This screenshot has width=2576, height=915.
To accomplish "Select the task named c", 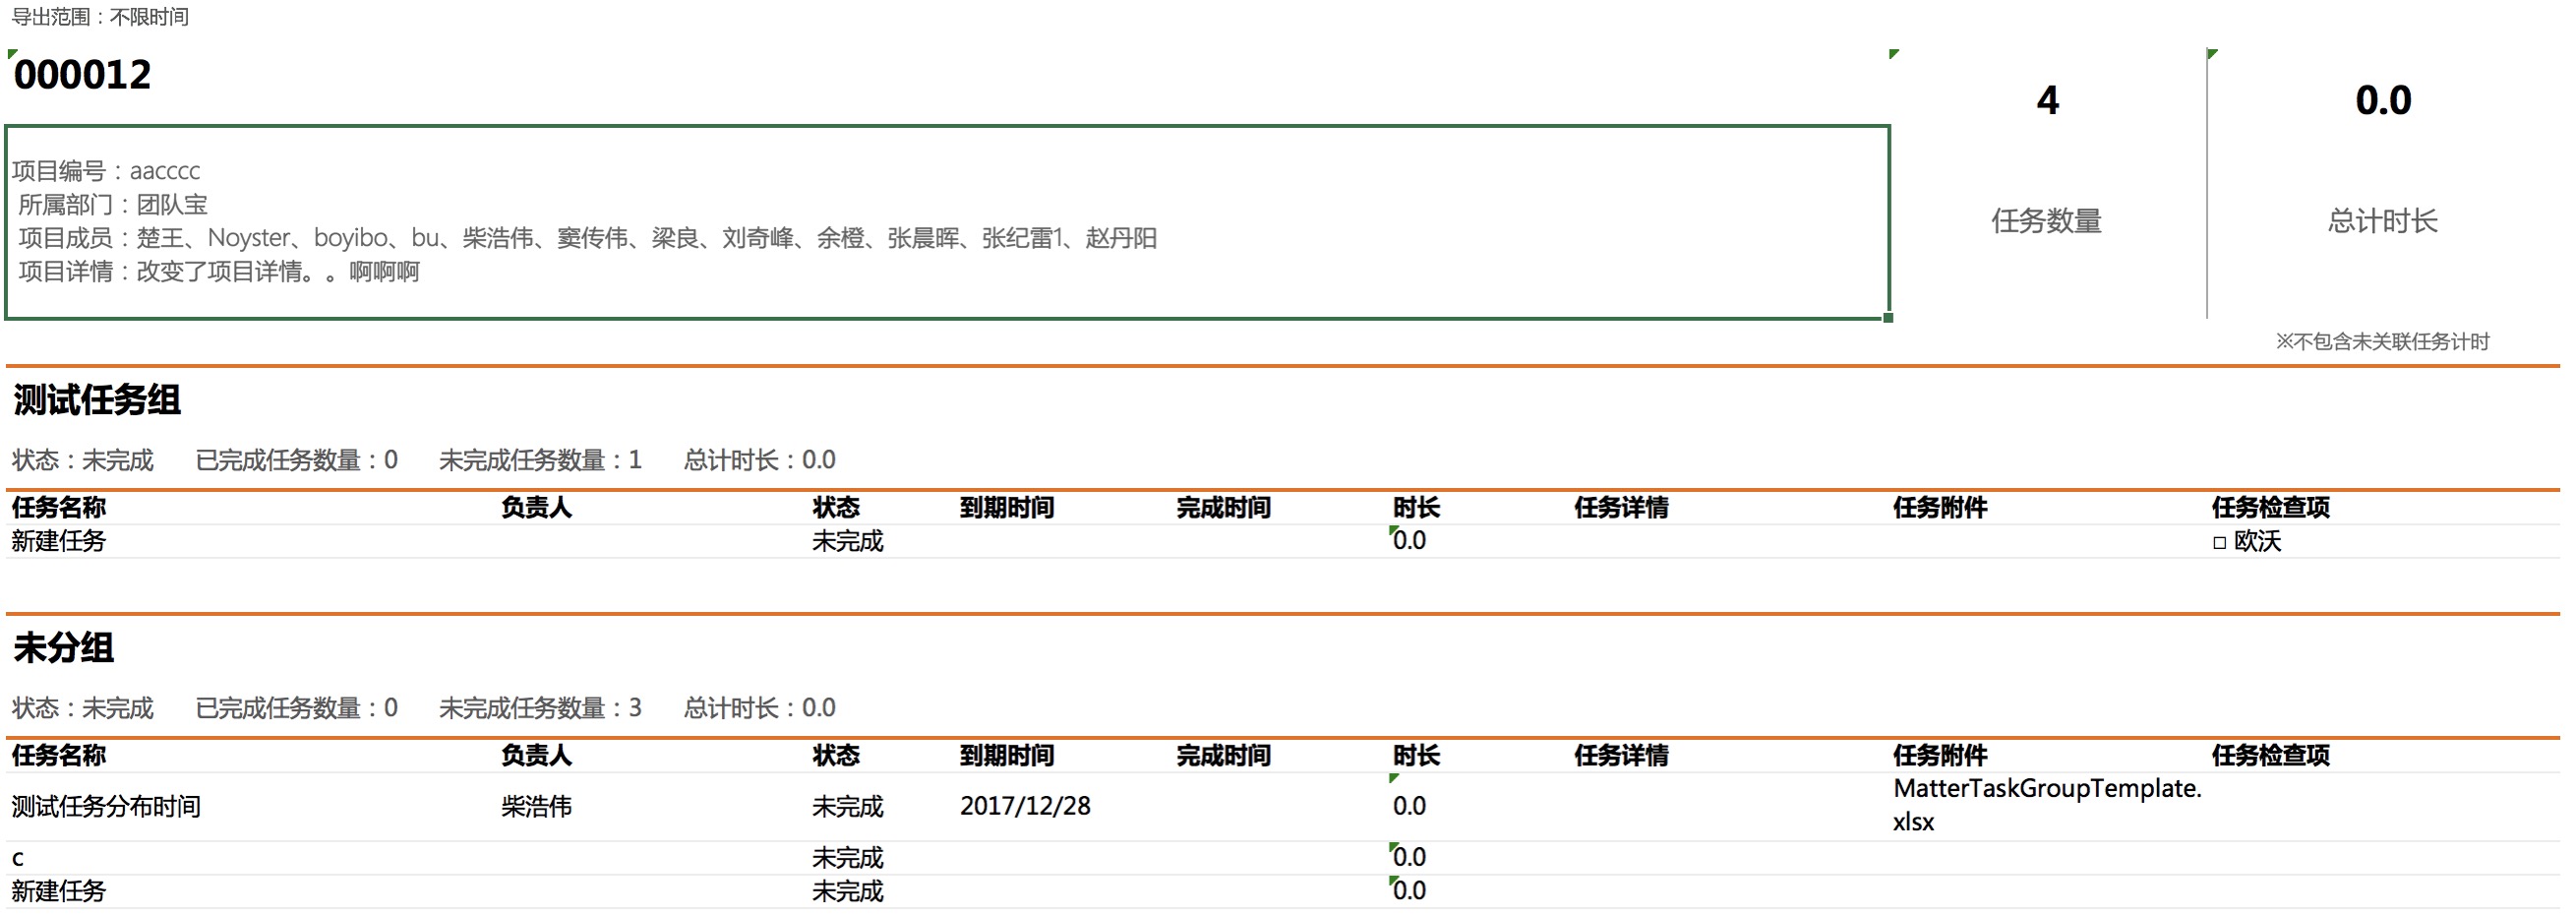I will [16, 857].
